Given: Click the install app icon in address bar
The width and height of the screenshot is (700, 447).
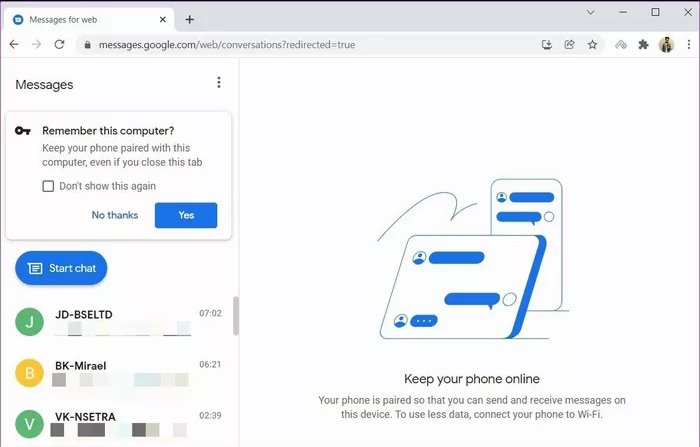Looking at the screenshot, I should [547, 44].
